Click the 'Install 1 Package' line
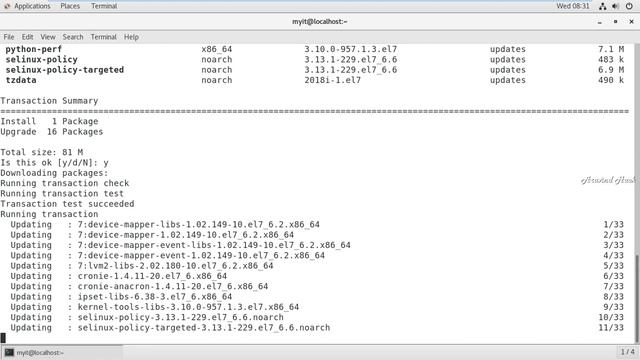The width and height of the screenshot is (640, 360). coord(49,121)
